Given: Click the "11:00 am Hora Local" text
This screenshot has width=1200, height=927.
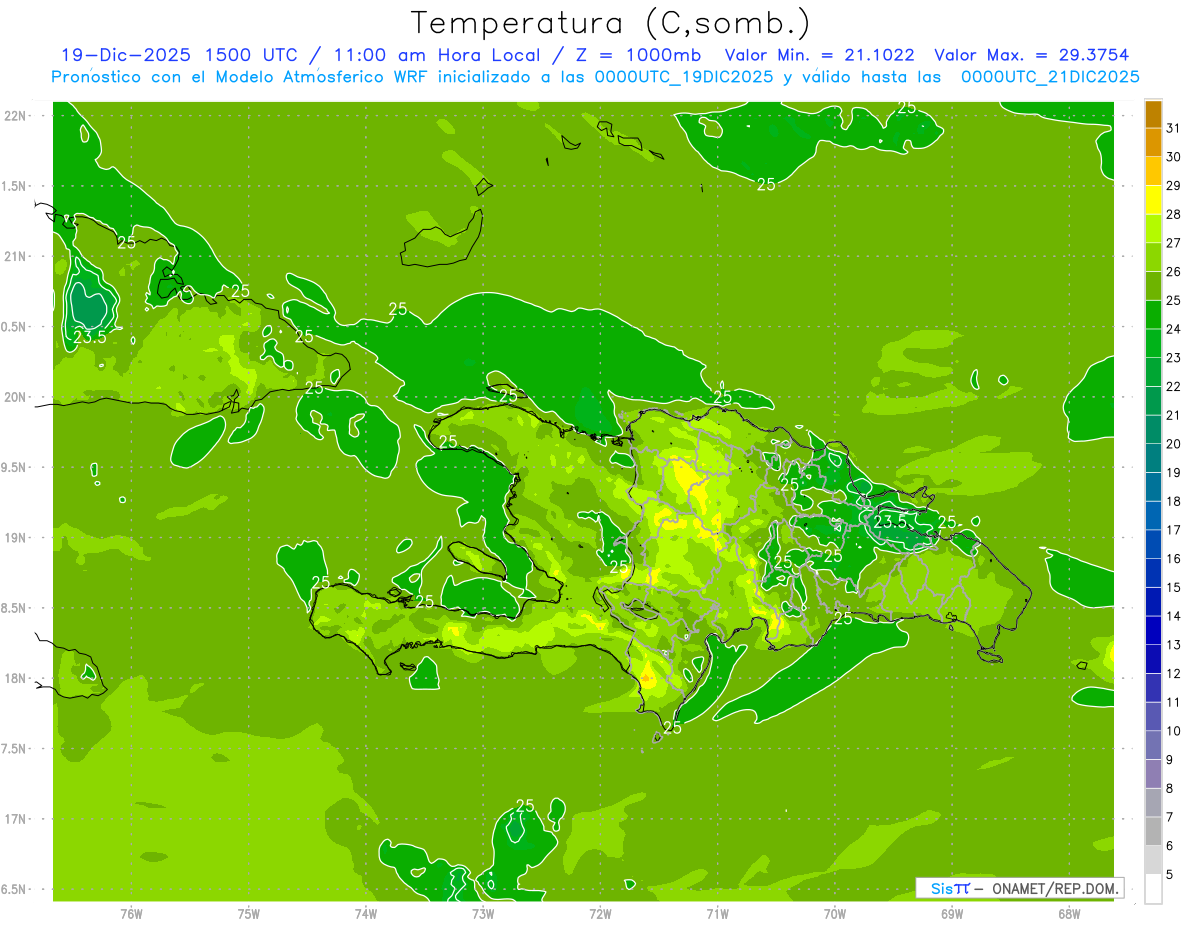Looking at the screenshot, I should click(436, 55).
